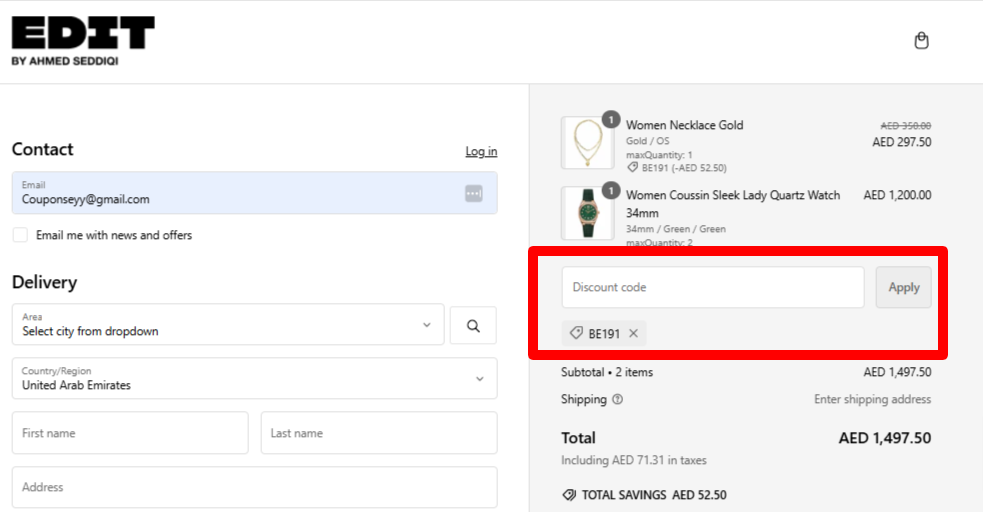Screen dimensions: 983x512
Task: Click the Last name field
Action: pos(378,433)
